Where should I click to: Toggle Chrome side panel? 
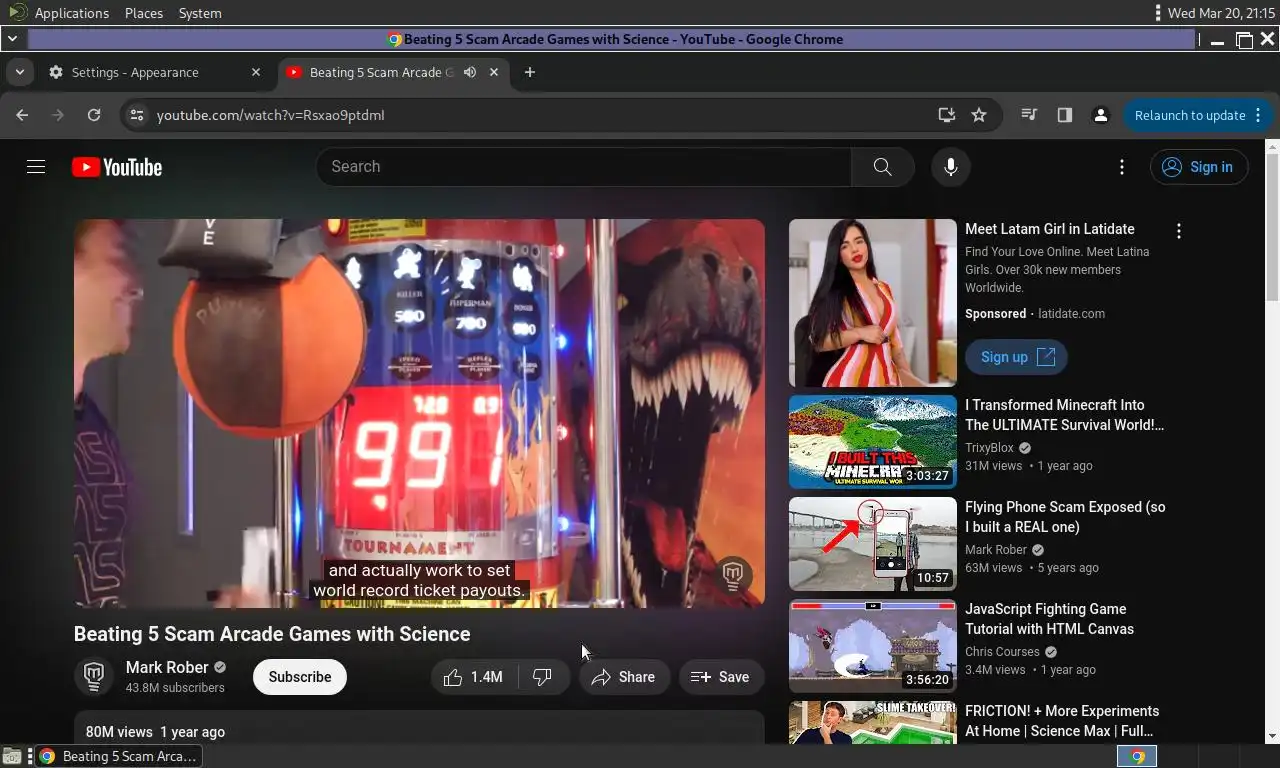(1065, 115)
